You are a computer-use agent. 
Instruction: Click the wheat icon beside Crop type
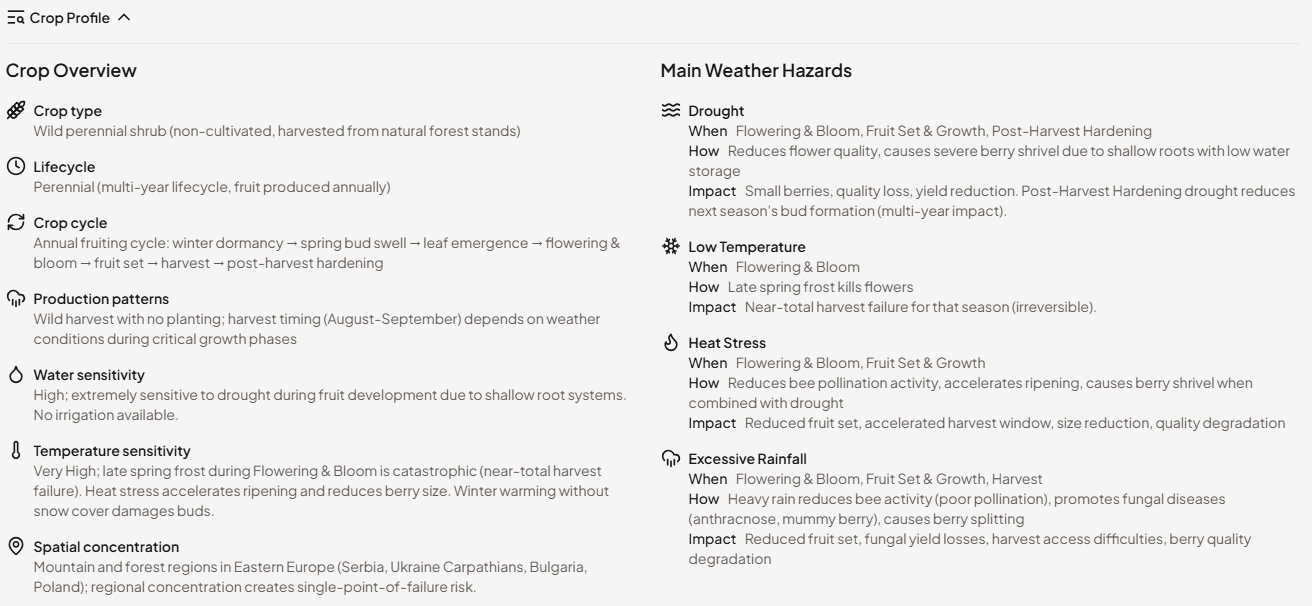pyautogui.click(x=15, y=111)
